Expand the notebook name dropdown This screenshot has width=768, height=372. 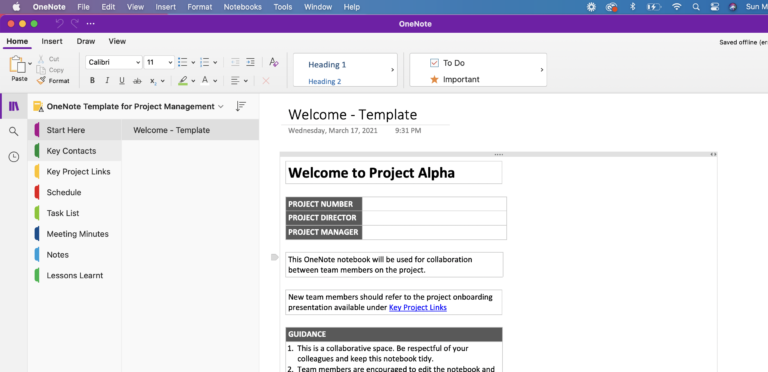pos(221,106)
